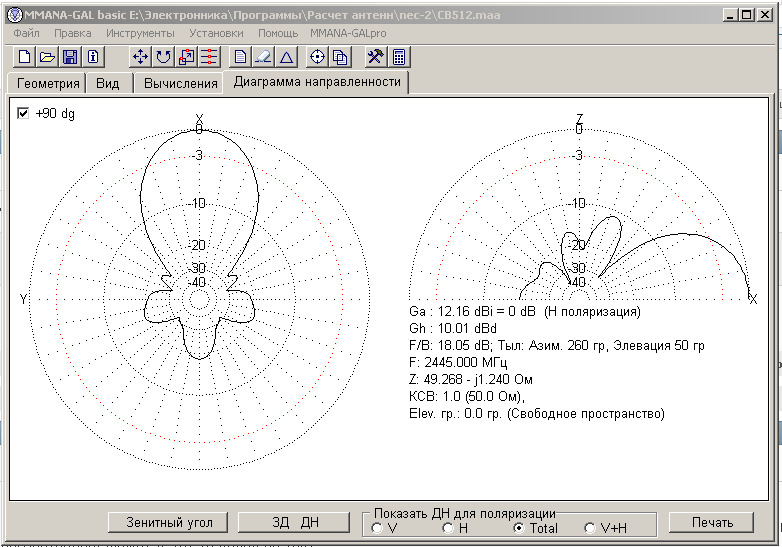Switch to the Геометрия tab
Viewport: 782px width, 547px height.
(x=48, y=83)
